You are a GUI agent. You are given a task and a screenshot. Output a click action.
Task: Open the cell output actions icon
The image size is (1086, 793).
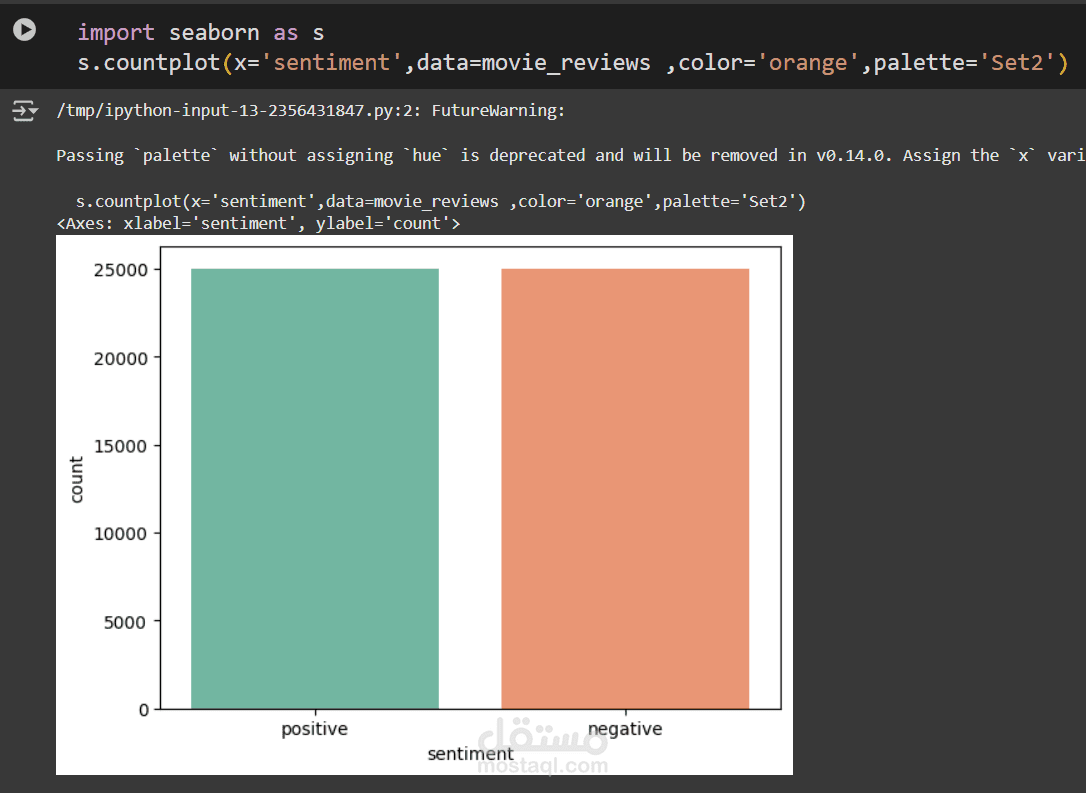coord(24,111)
